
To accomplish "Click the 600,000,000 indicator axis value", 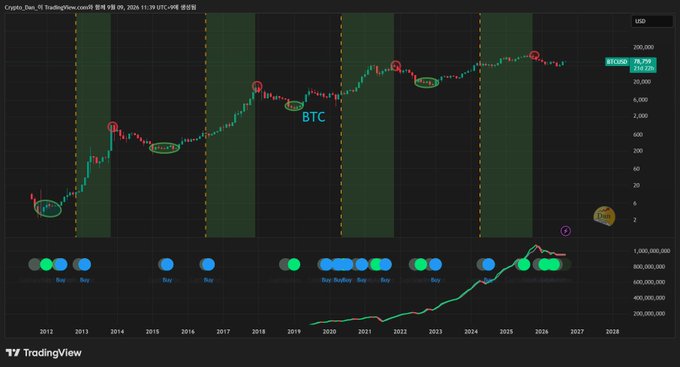I will coord(649,282).
